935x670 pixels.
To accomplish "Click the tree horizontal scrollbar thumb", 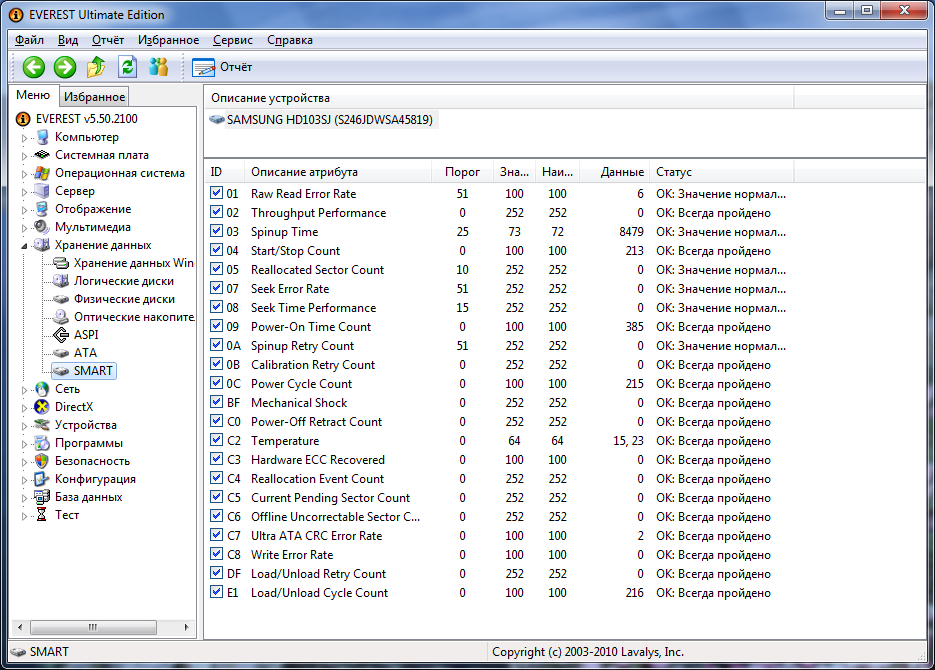I will [x=94, y=627].
